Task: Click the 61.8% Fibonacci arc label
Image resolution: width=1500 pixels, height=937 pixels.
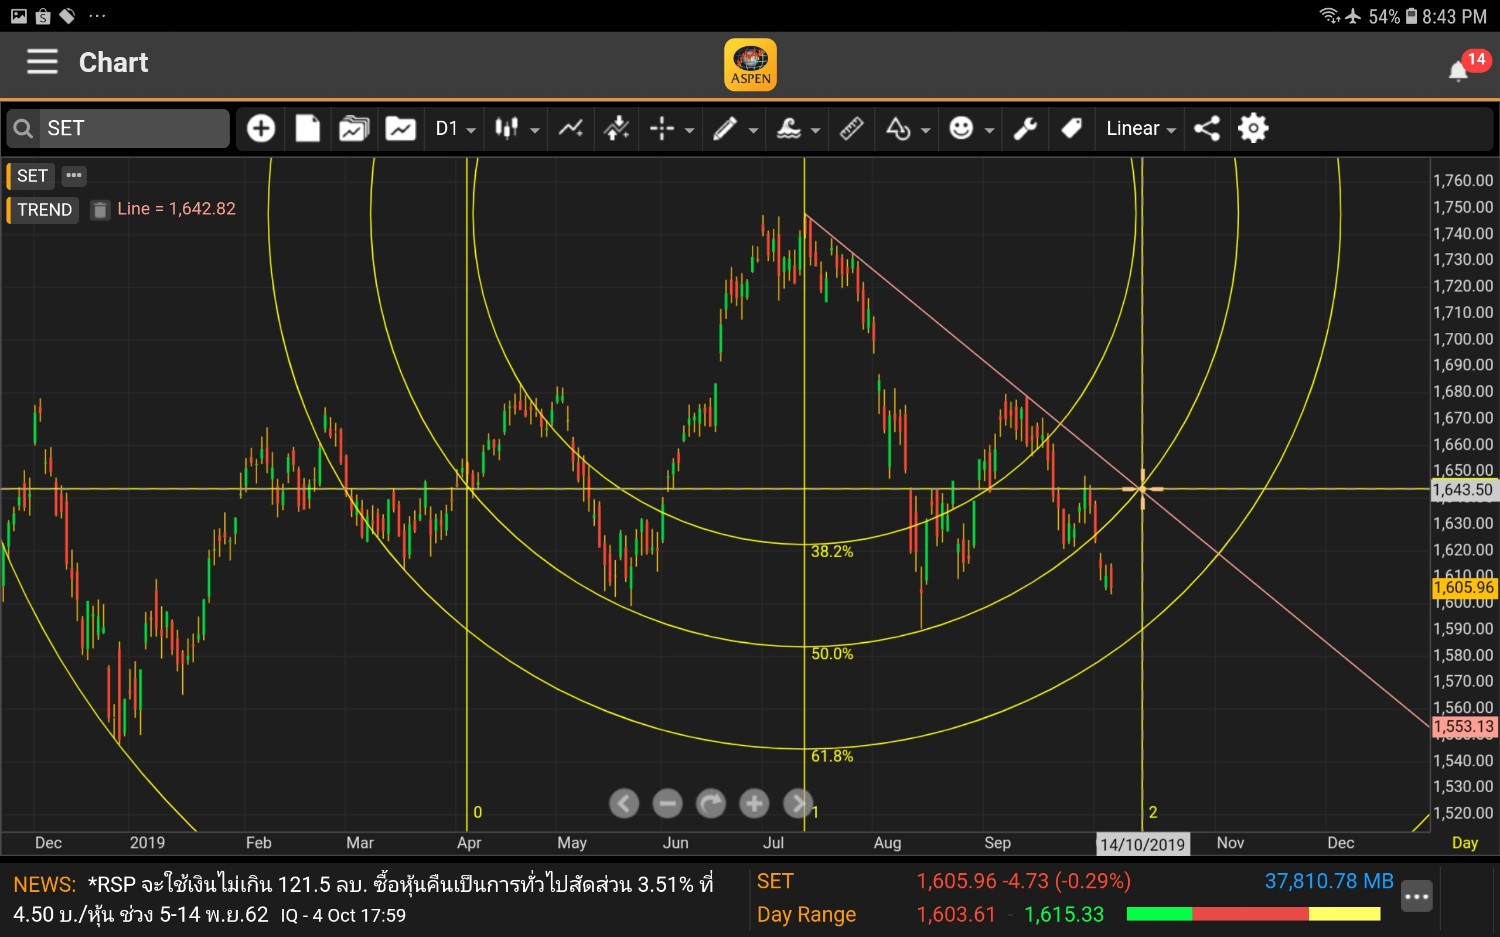Action: [x=832, y=756]
